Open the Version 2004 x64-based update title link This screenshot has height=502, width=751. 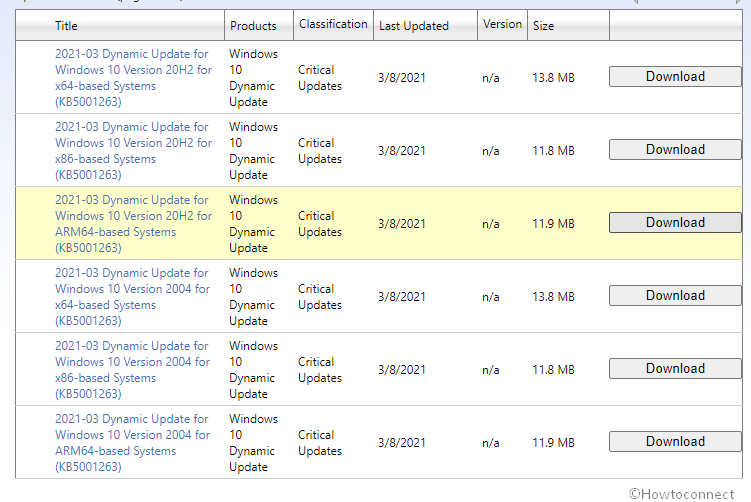133,297
